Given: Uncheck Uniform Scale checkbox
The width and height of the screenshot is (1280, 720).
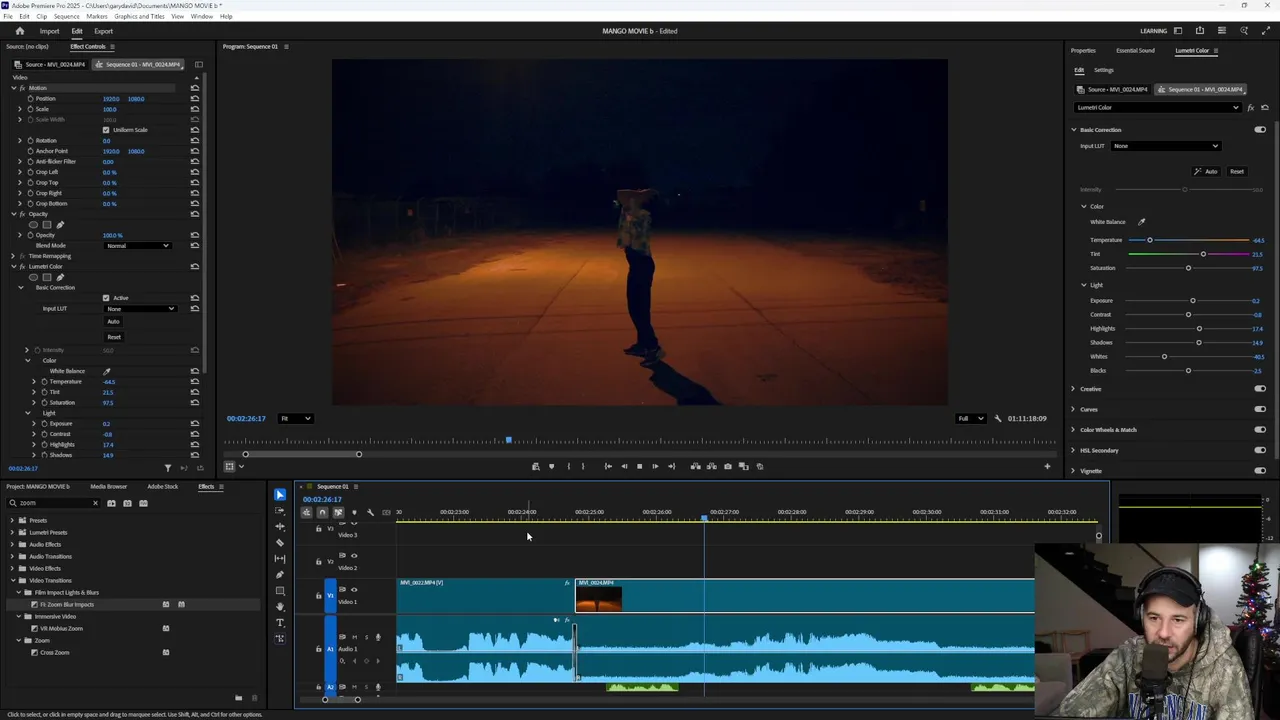Looking at the screenshot, I should (x=106, y=130).
